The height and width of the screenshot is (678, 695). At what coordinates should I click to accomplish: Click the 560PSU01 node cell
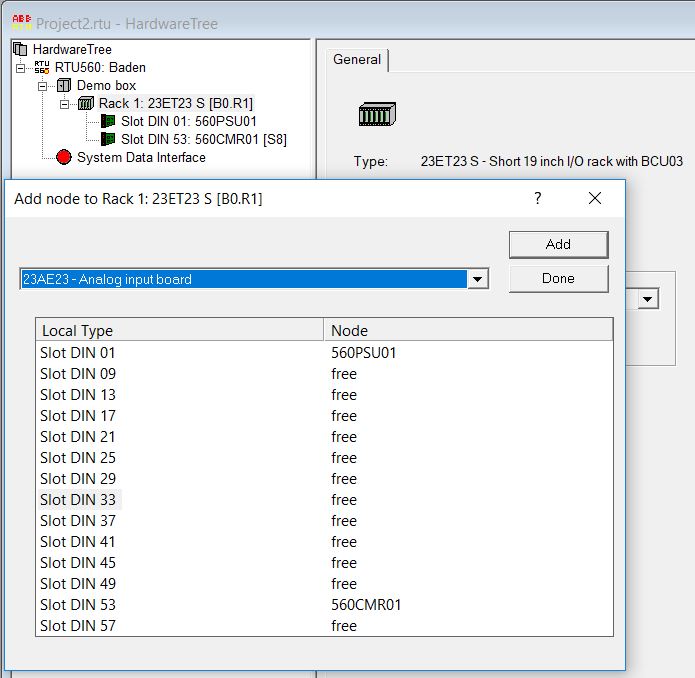tap(363, 353)
